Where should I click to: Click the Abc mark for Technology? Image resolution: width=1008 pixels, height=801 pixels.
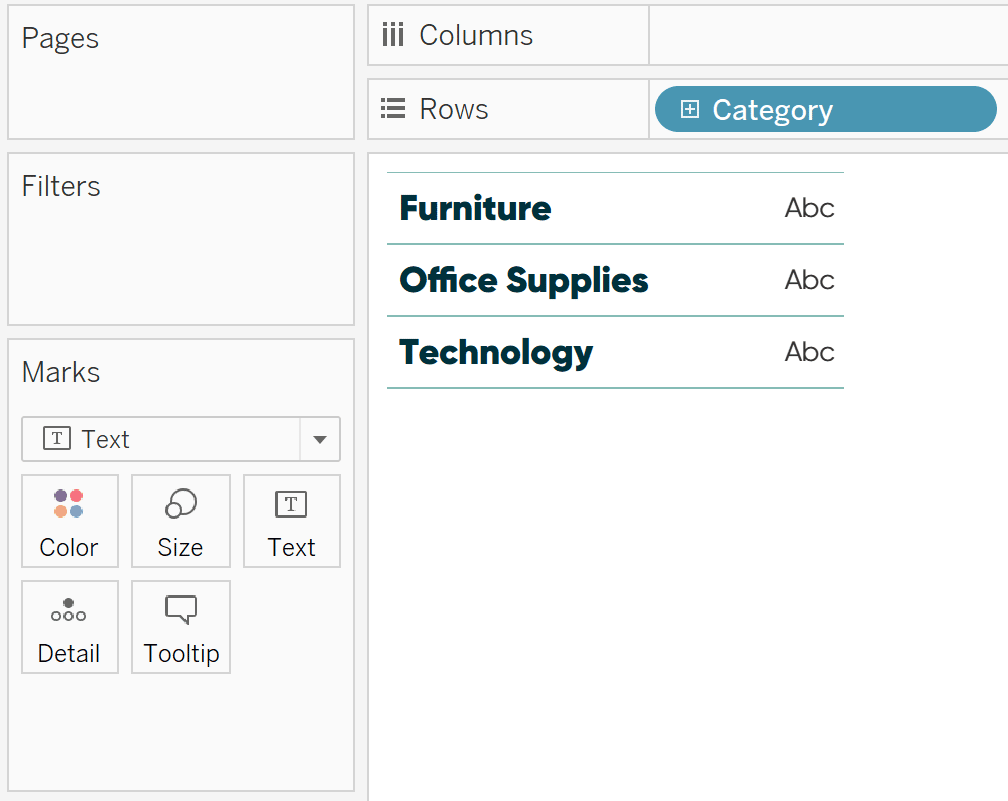(x=809, y=352)
